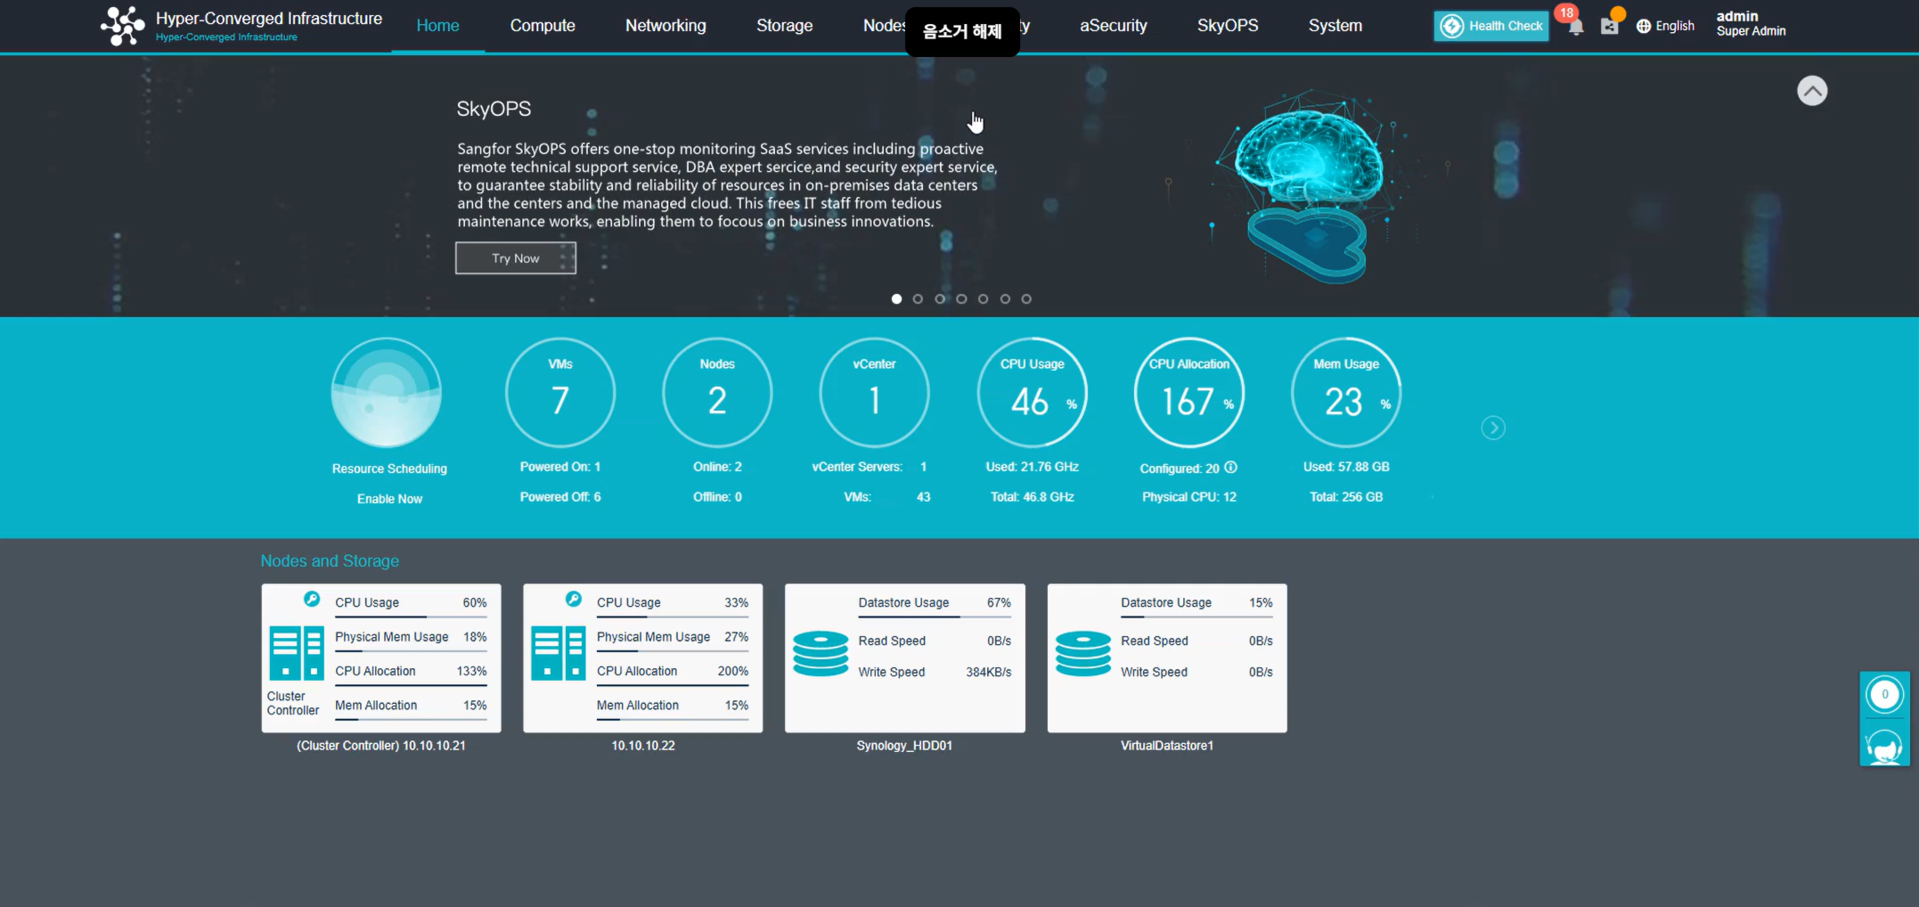Click the Try Now button
Image resolution: width=1919 pixels, height=907 pixels.
pyautogui.click(x=516, y=258)
